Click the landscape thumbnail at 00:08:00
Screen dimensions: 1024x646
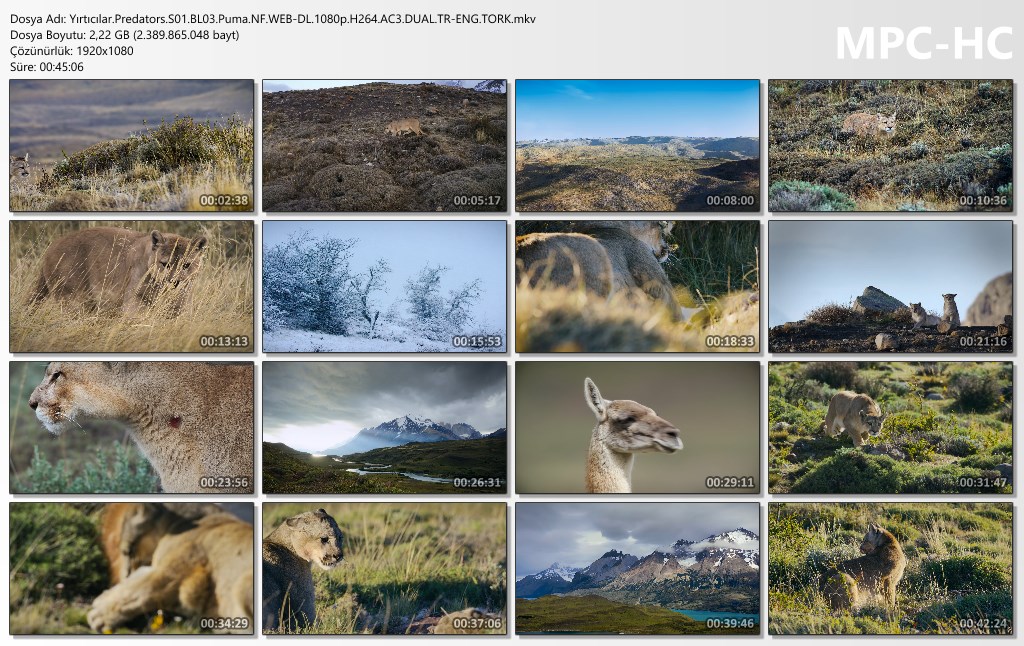coord(637,146)
